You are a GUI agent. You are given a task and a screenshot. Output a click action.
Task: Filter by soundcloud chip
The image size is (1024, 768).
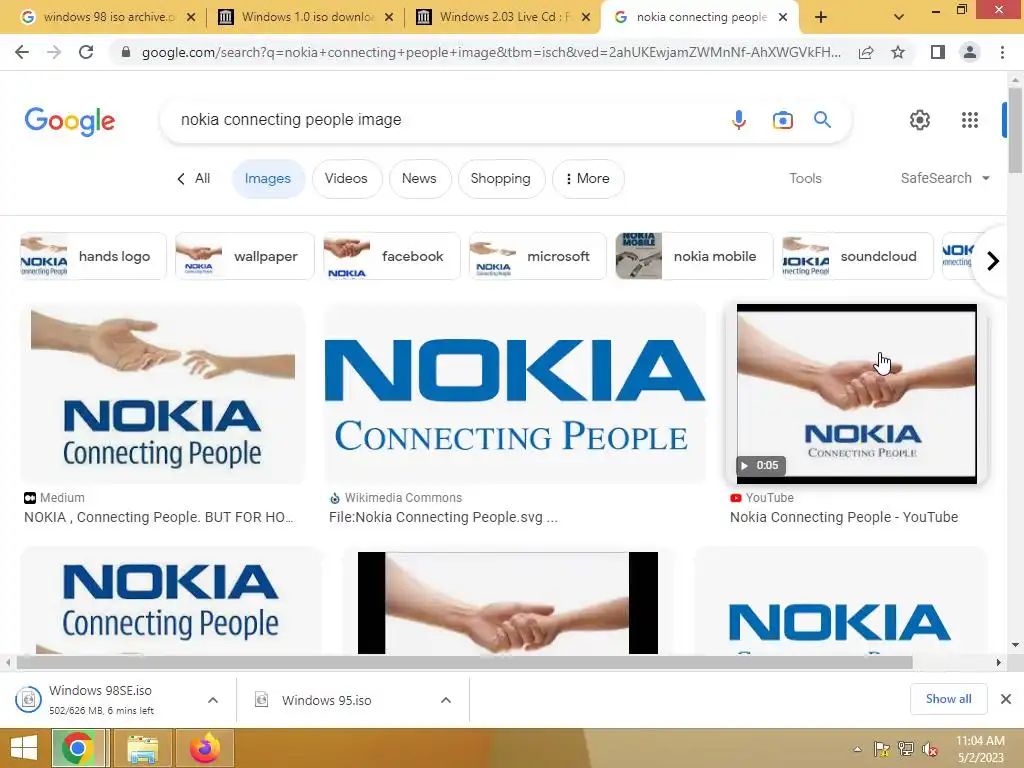(857, 256)
